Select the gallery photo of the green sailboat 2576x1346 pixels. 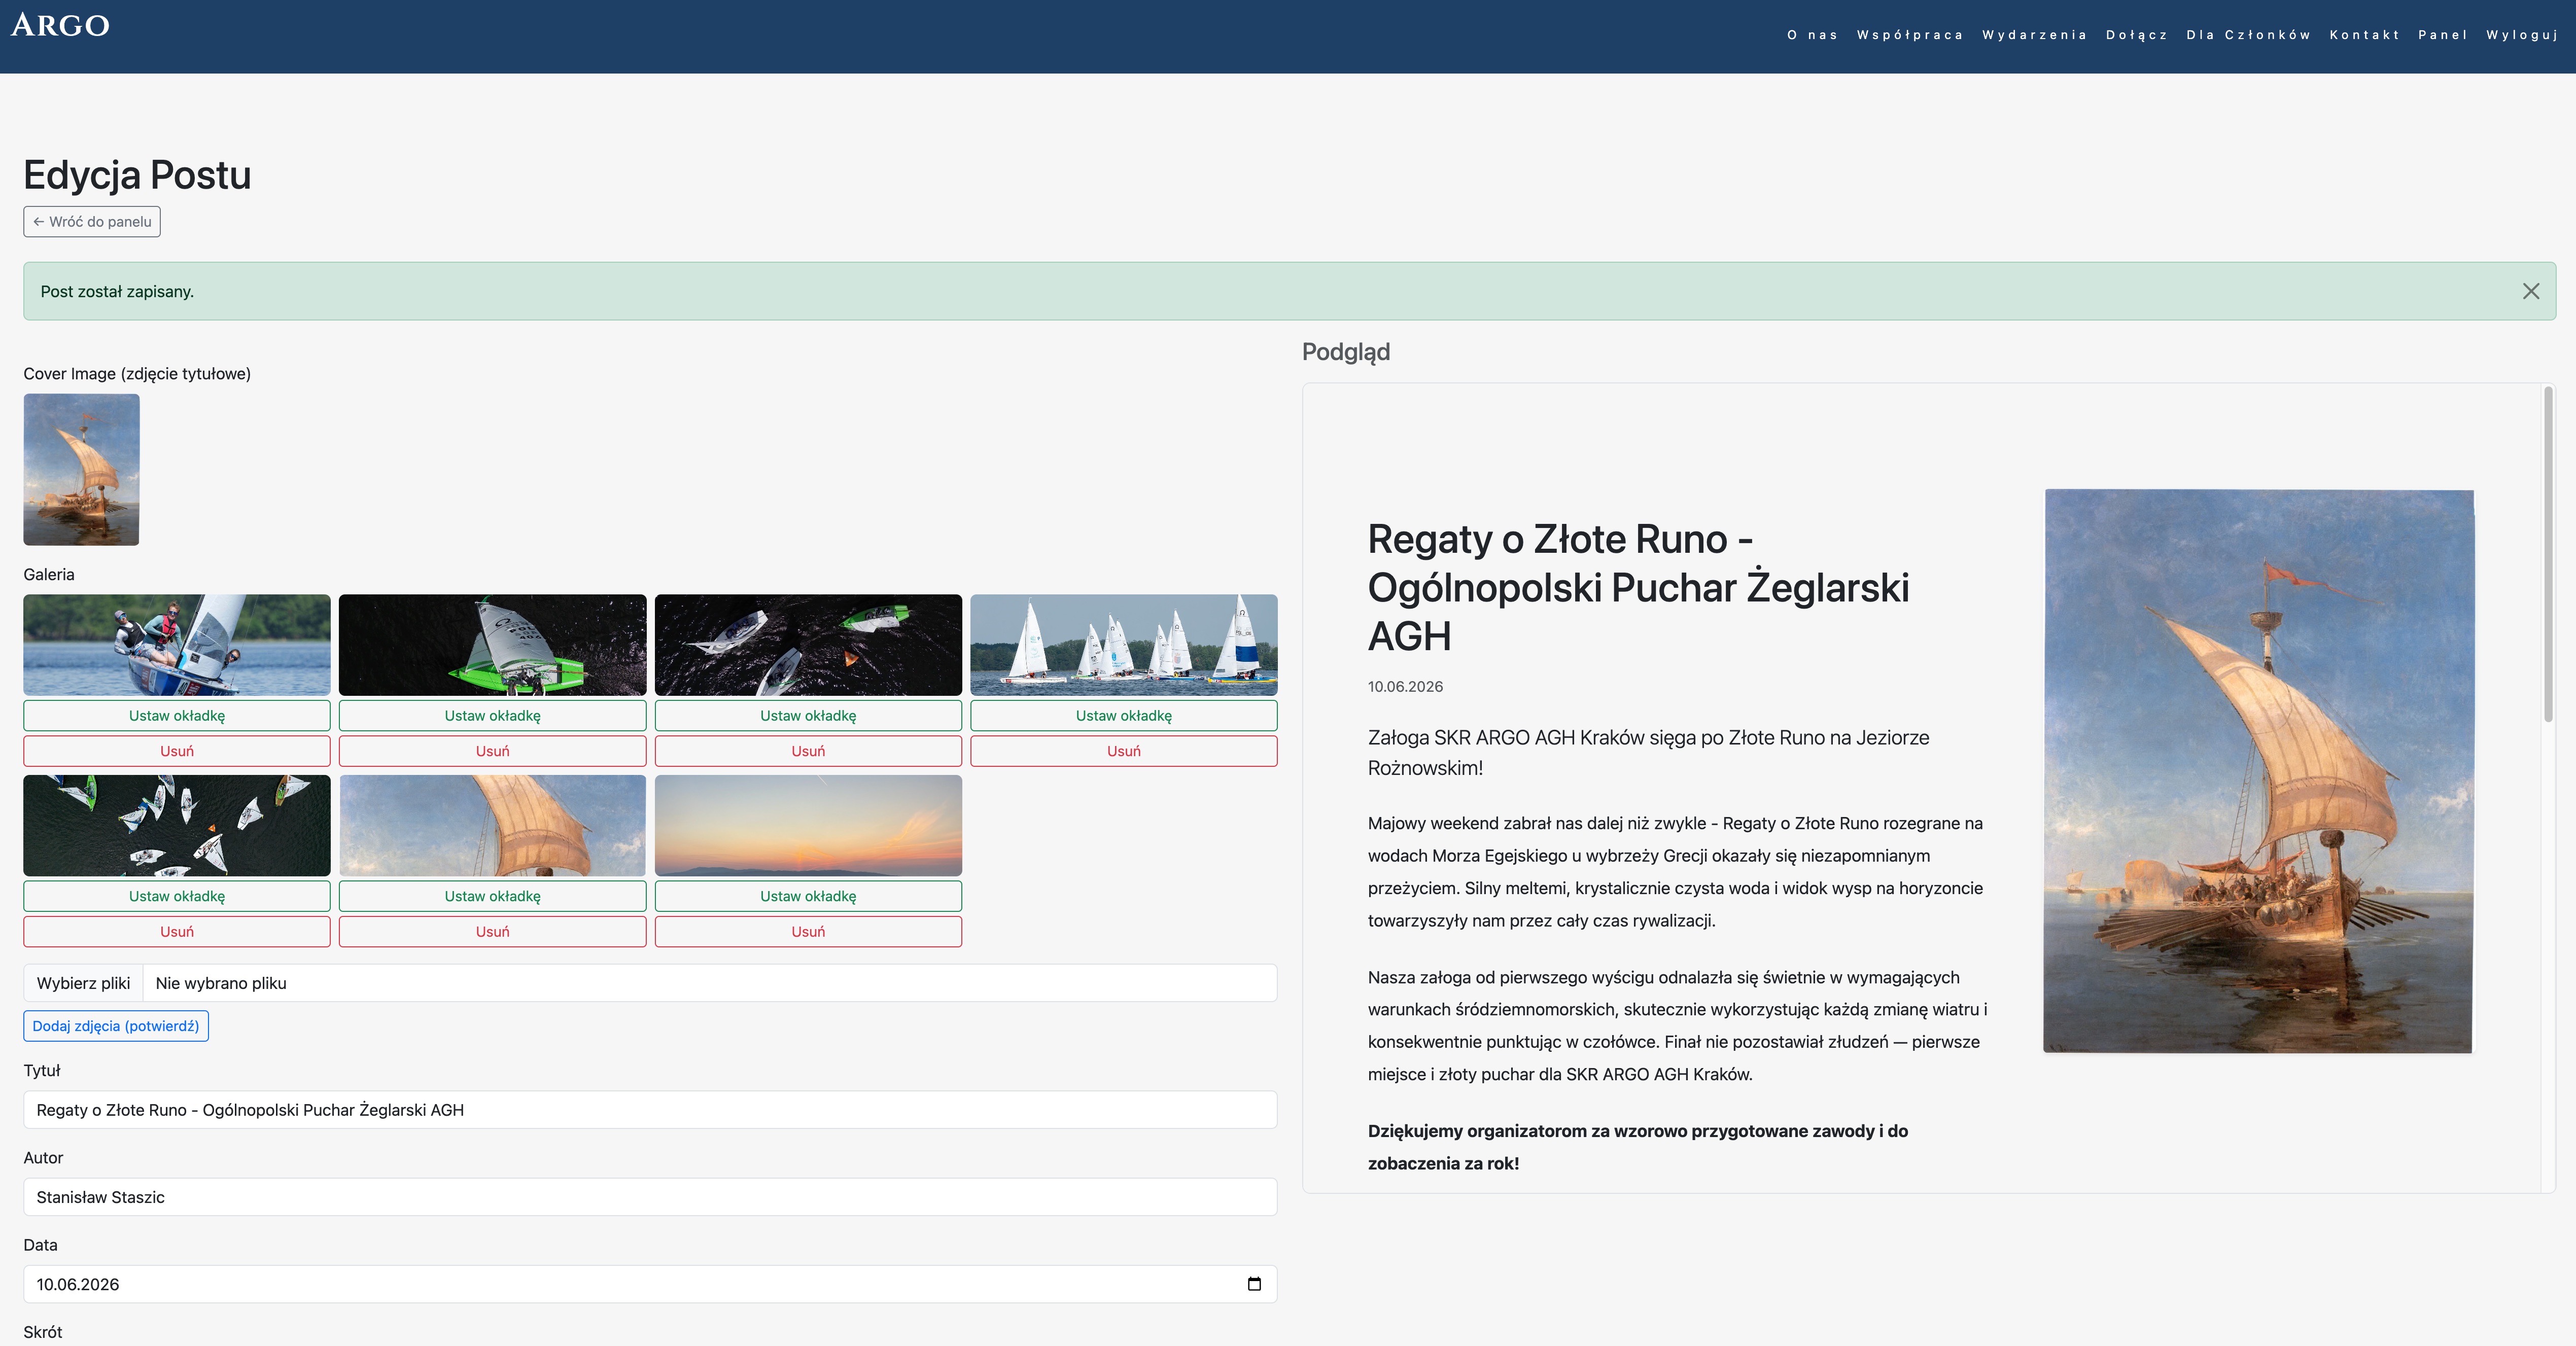pyautogui.click(x=493, y=645)
